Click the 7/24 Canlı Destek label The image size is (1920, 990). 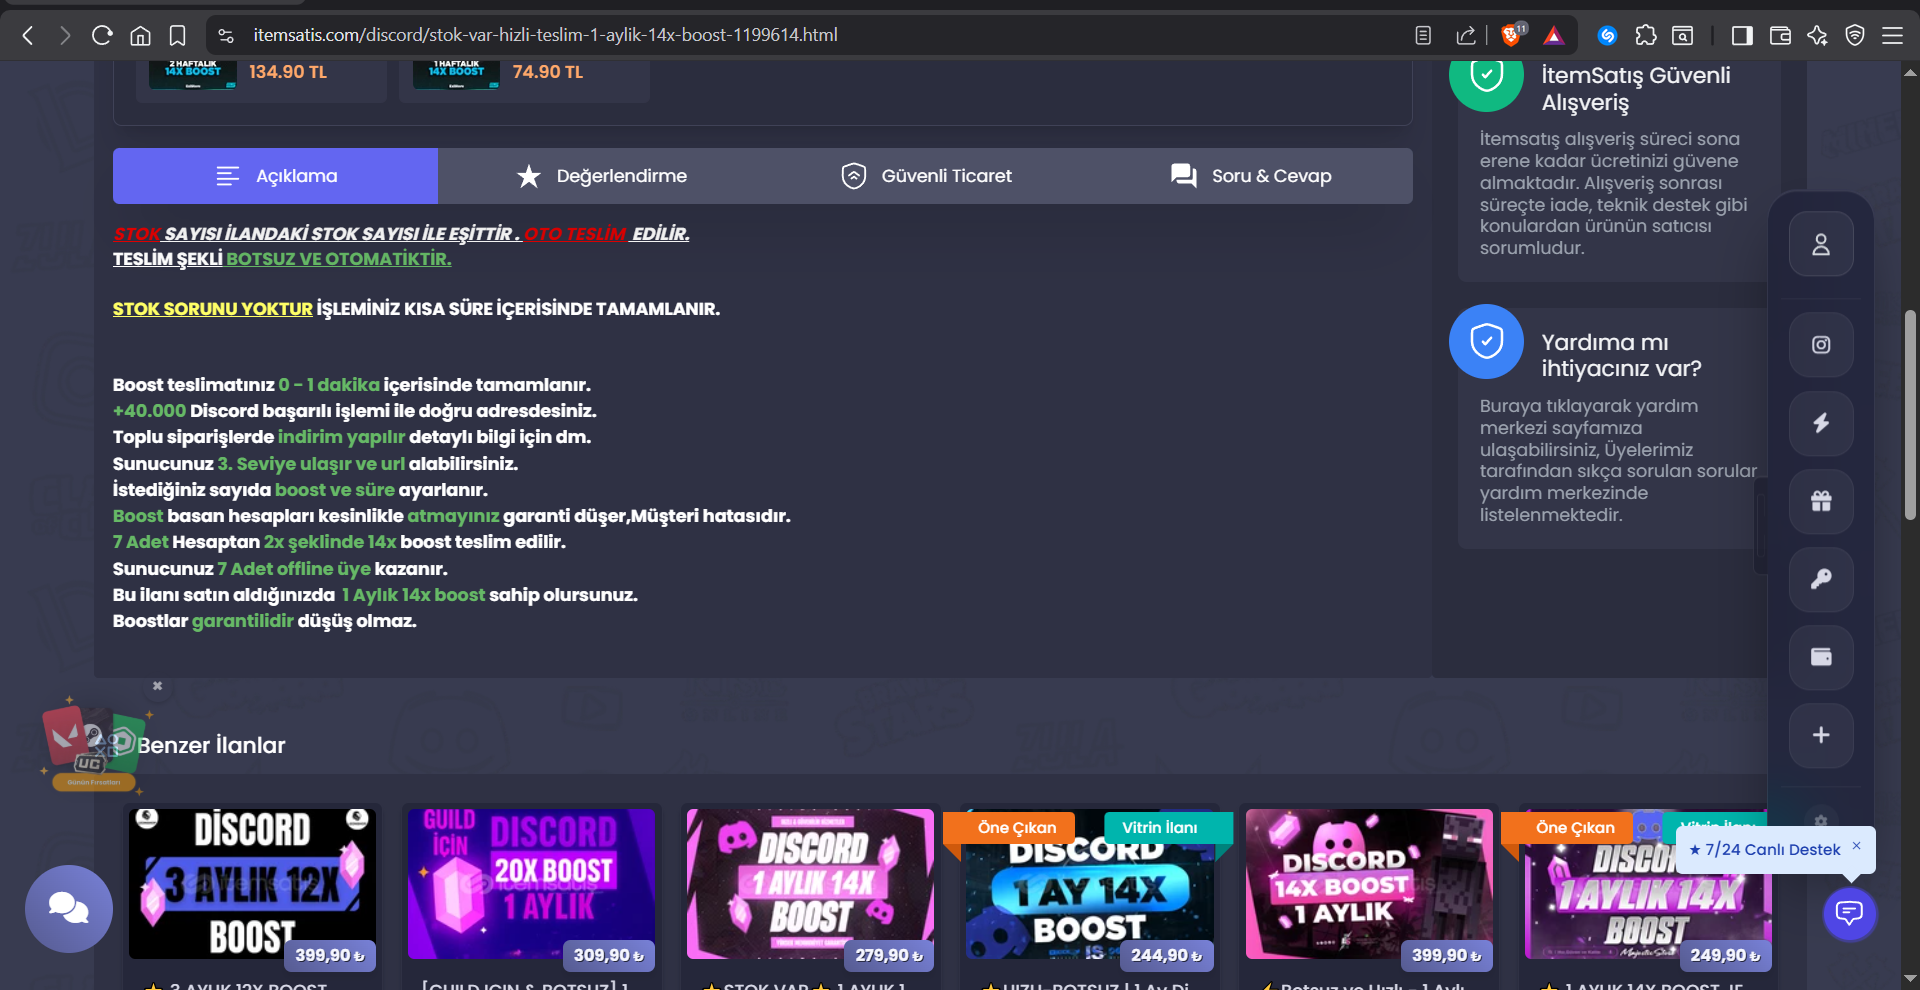click(1765, 850)
